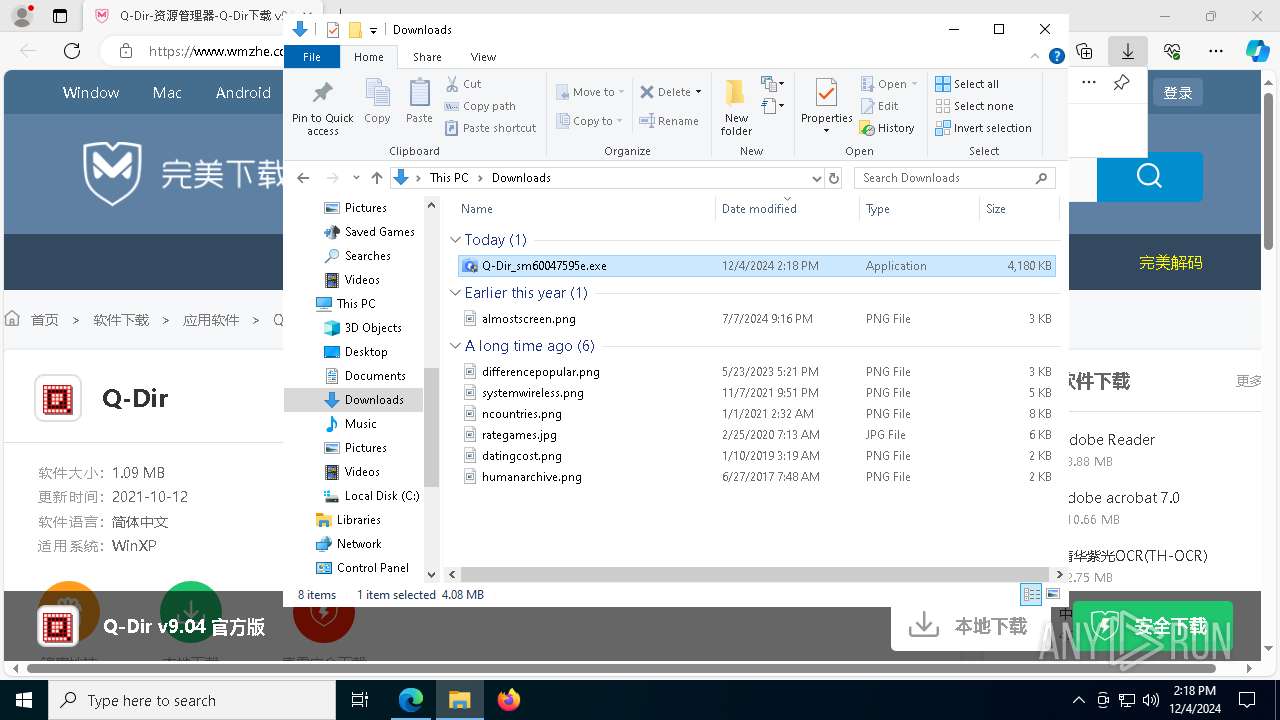
Task: Click Select none
Action: point(975,106)
